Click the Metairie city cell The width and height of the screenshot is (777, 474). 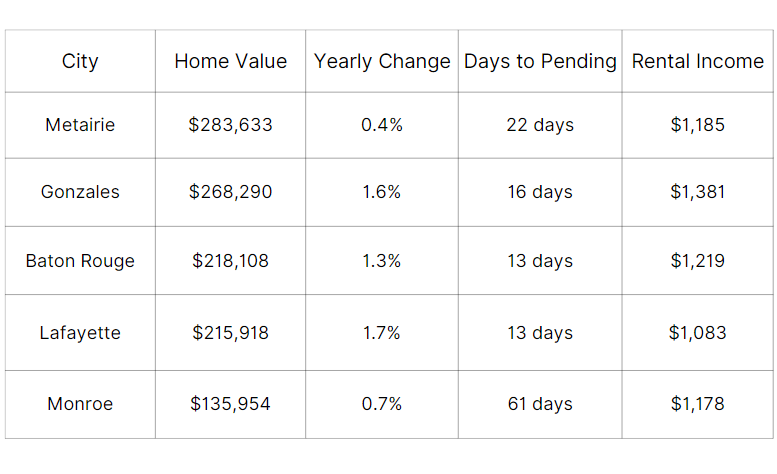[80, 125]
